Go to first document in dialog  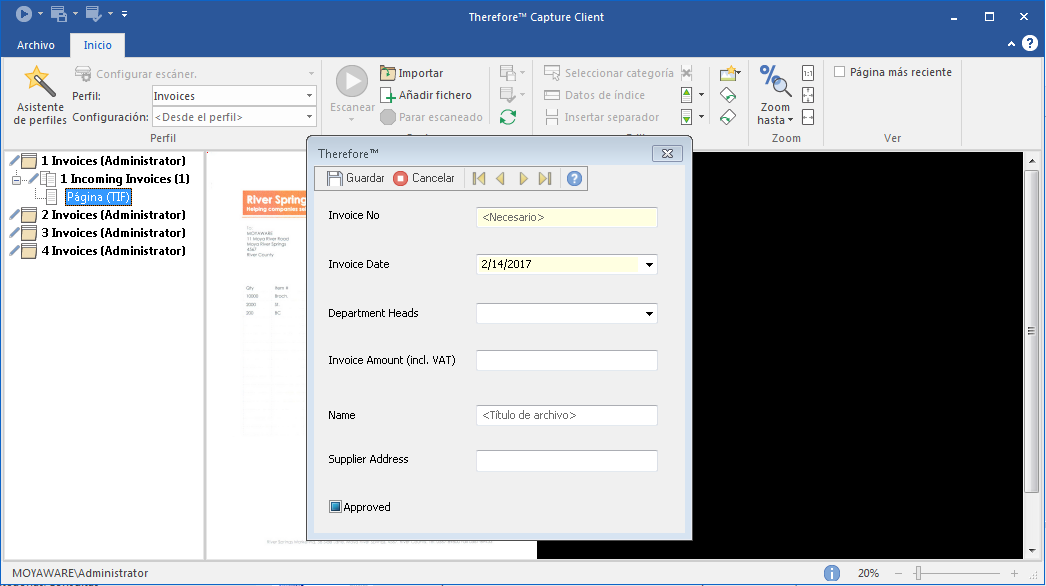[x=478, y=178]
